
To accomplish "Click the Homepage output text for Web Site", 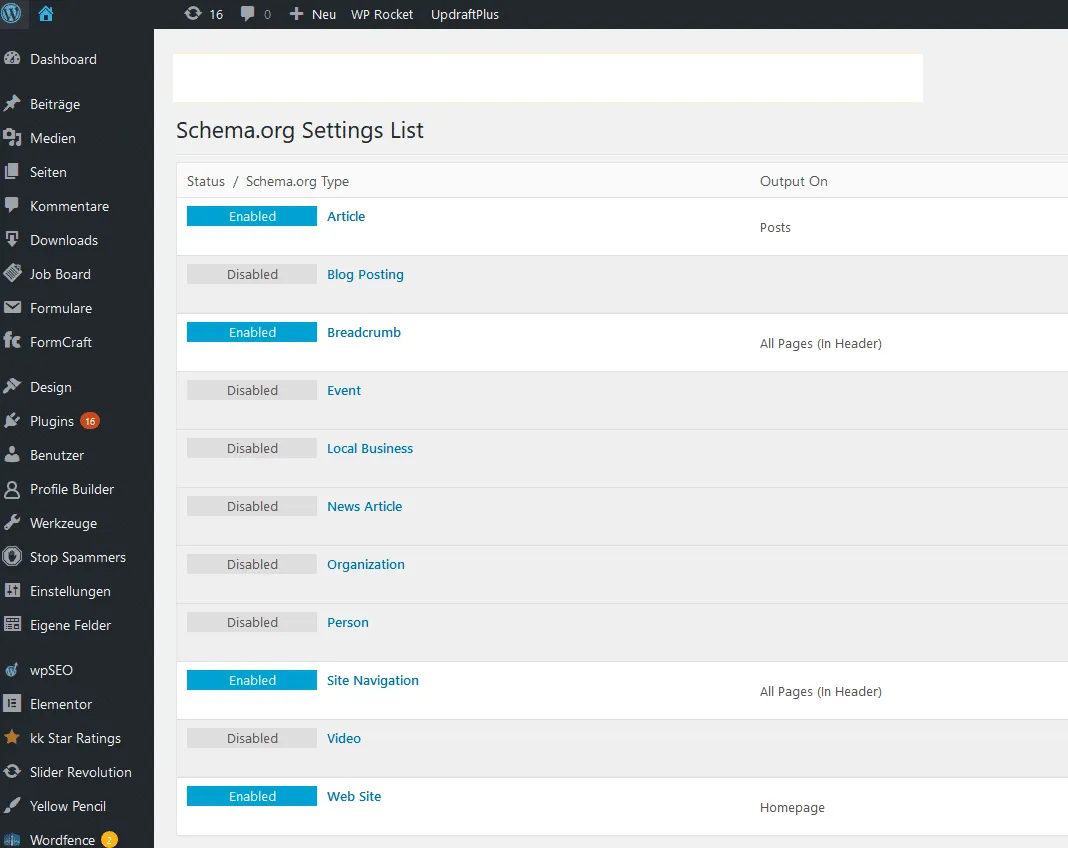I will pyautogui.click(x=792, y=807).
